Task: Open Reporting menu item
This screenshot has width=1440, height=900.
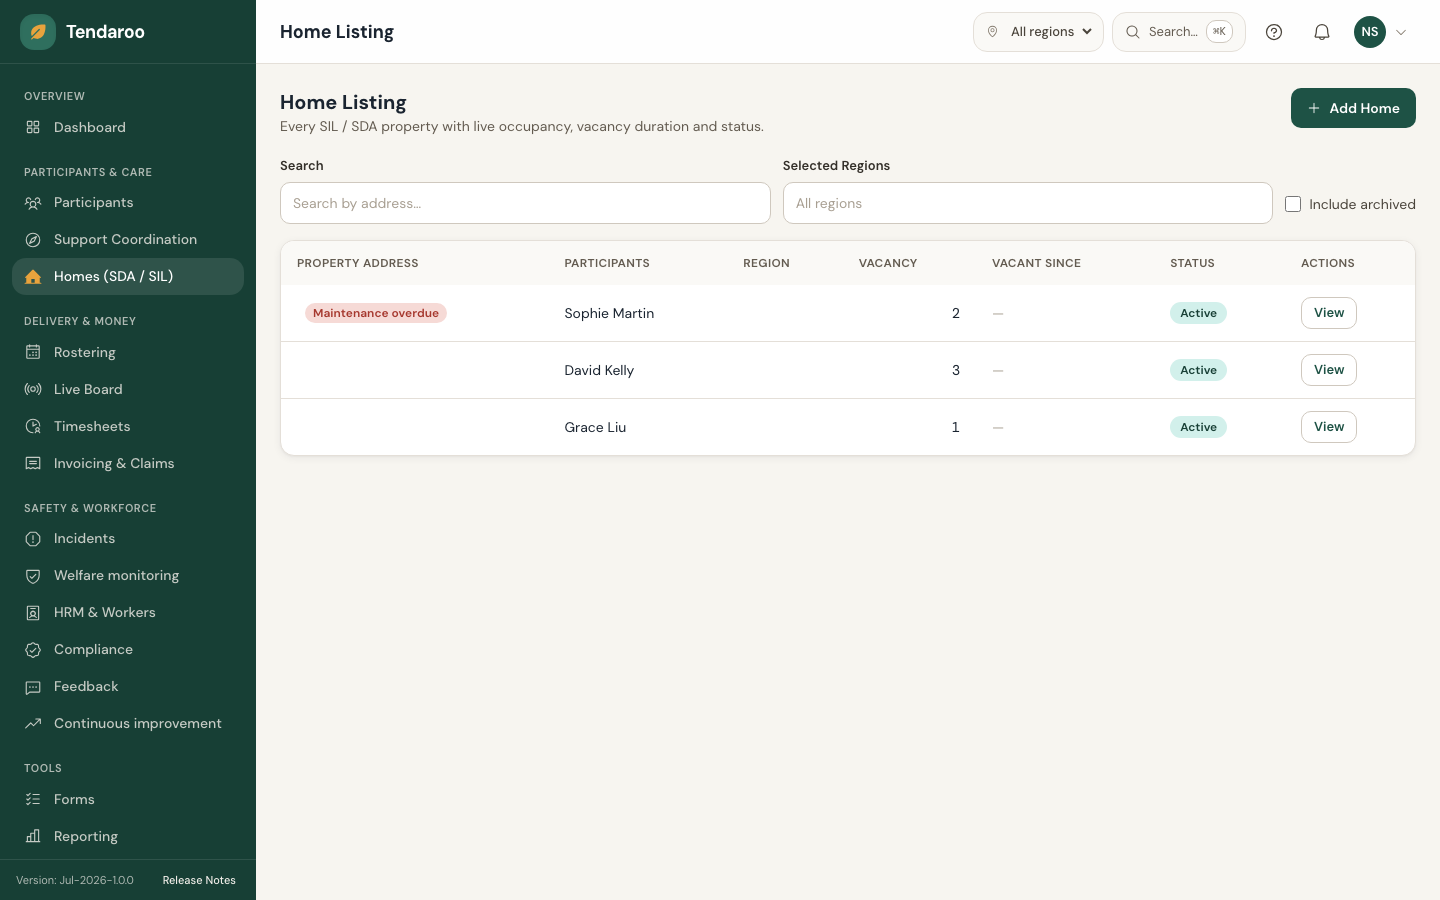Action: 128,836
